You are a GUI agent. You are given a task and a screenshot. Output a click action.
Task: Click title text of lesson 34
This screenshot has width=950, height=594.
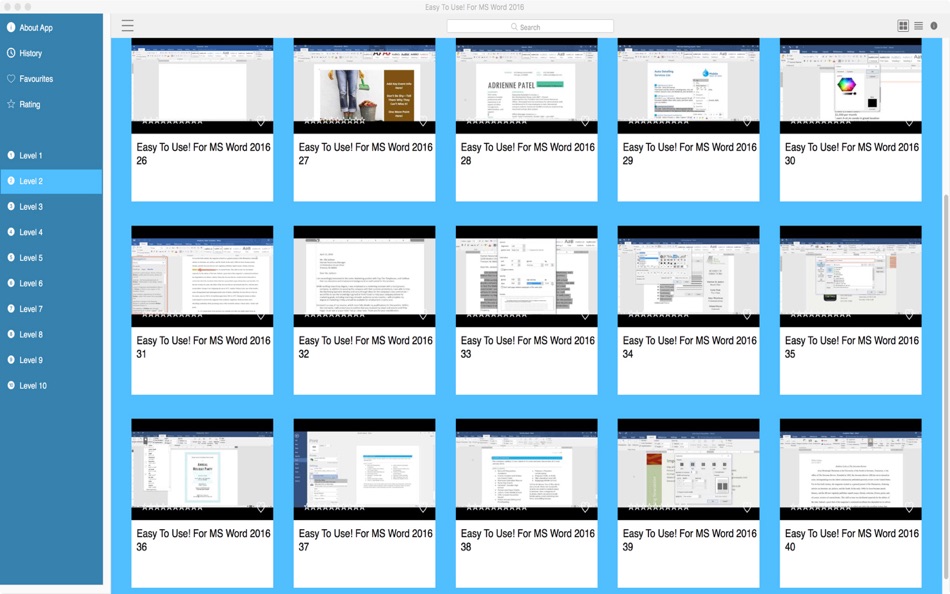click(x=689, y=347)
